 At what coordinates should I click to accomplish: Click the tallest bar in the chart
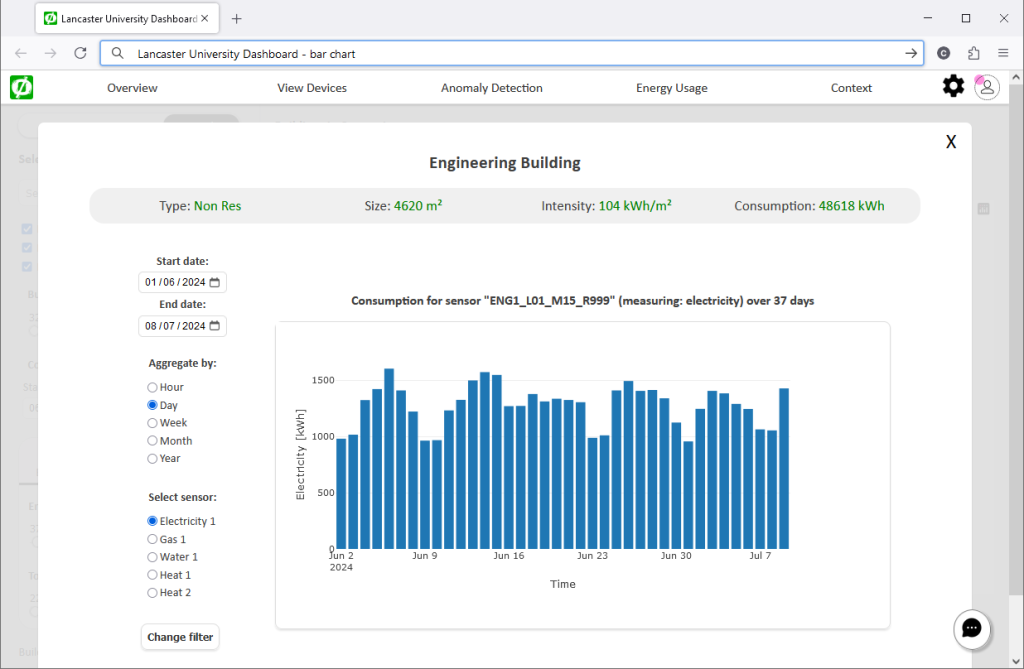pos(389,458)
